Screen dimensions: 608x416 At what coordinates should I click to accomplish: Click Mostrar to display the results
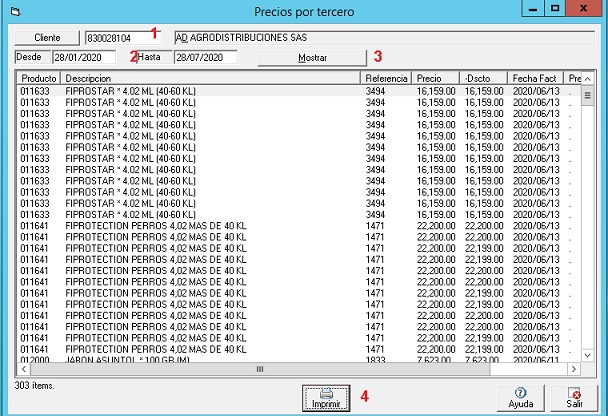[x=312, y=58]
